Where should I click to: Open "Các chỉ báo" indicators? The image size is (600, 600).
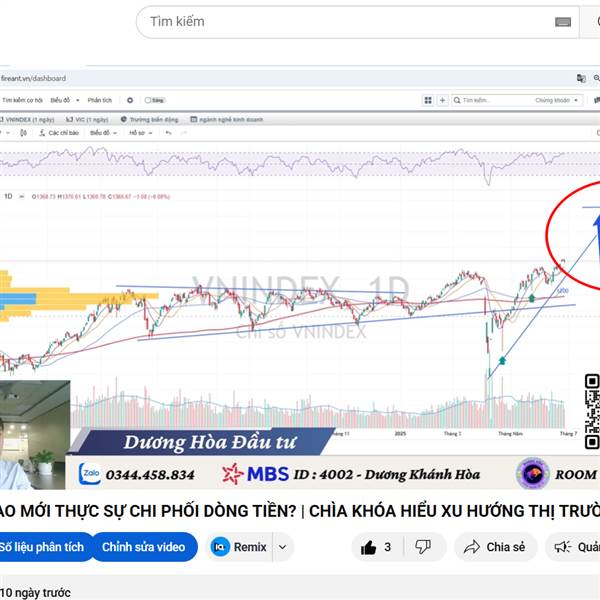click(x=59, y=133)
